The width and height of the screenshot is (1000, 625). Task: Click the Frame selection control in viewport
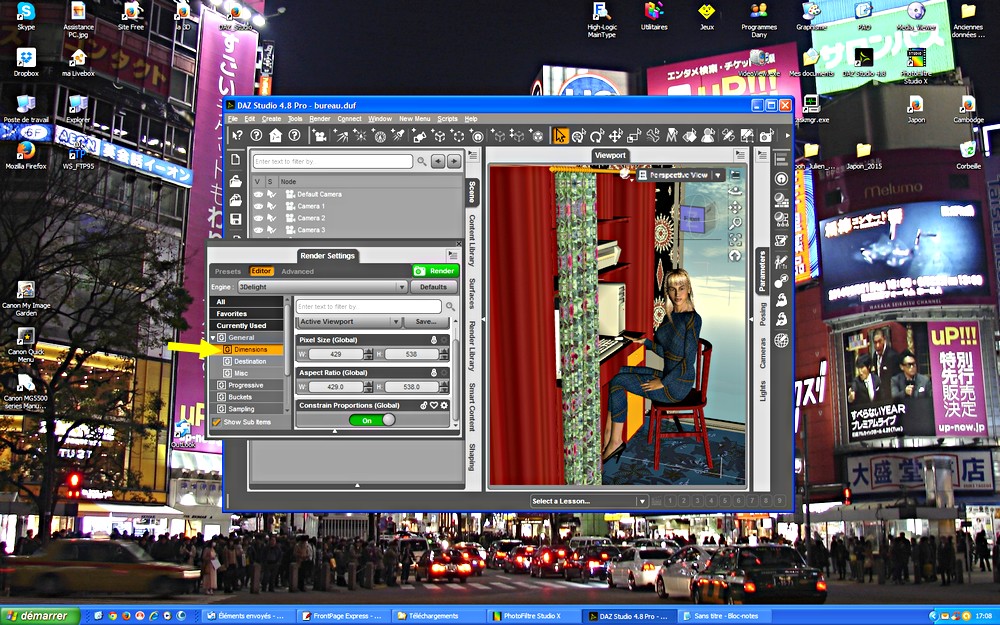tap(735, 240)
